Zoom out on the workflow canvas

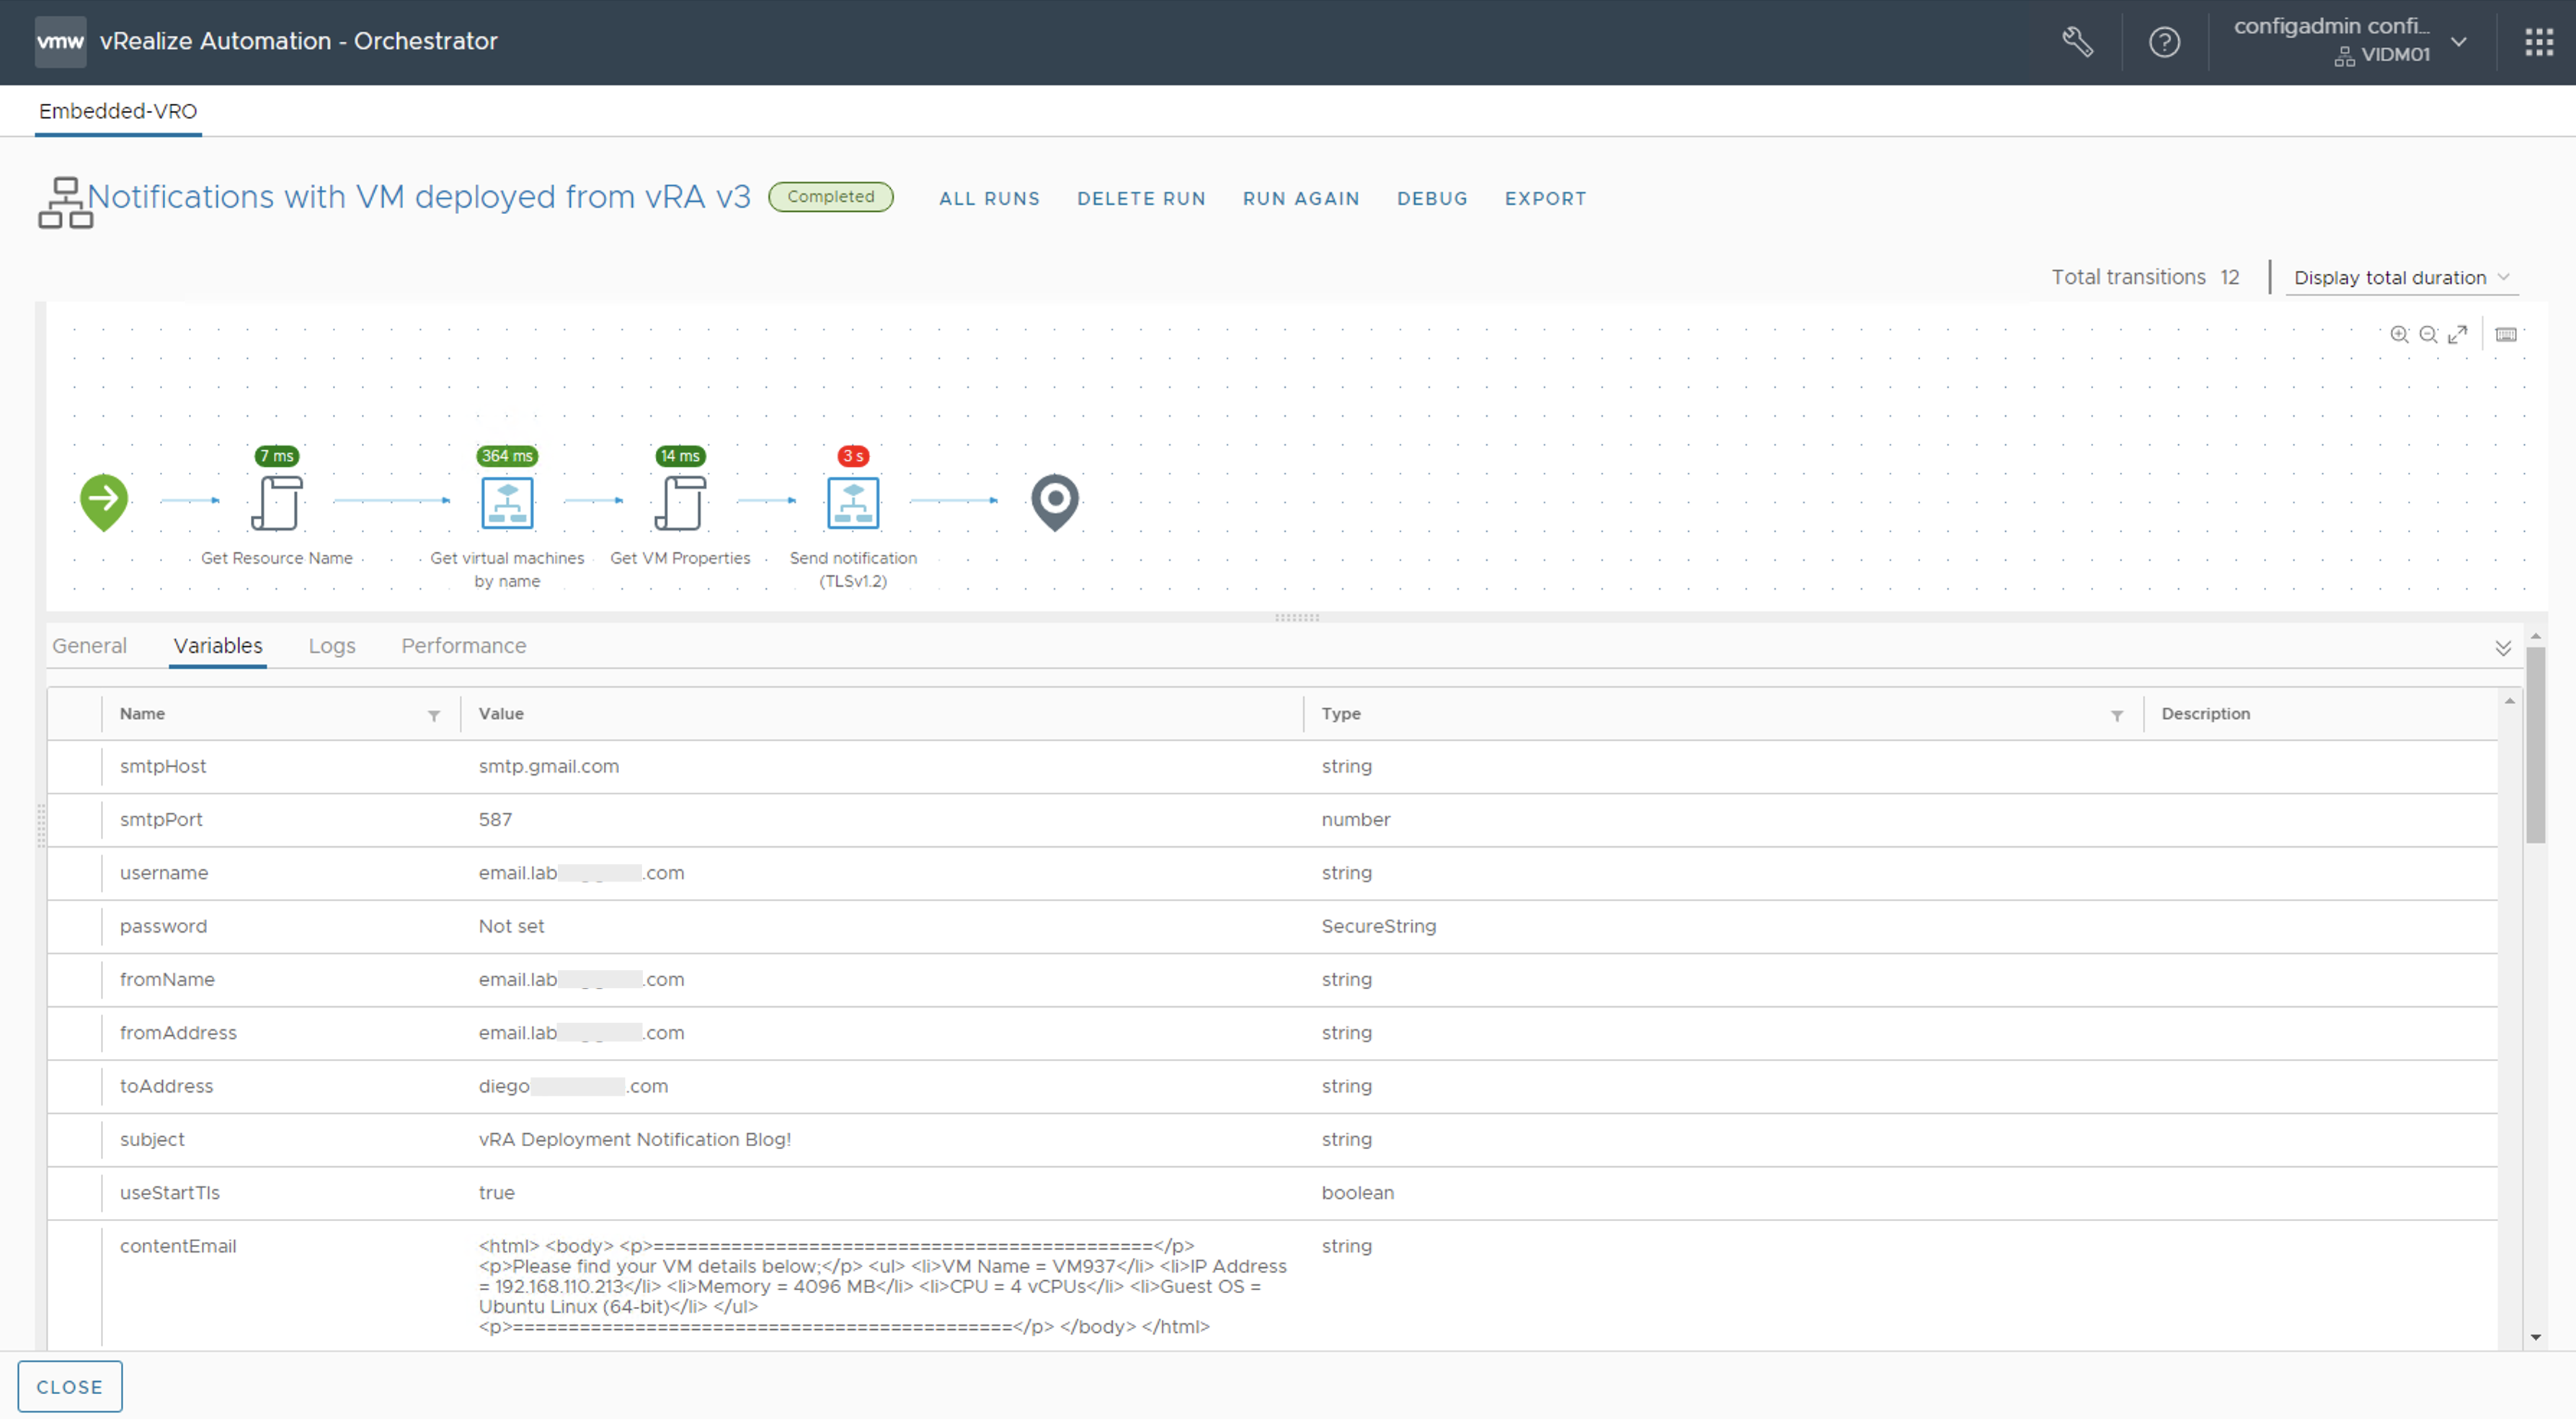tap(2428, 334)
